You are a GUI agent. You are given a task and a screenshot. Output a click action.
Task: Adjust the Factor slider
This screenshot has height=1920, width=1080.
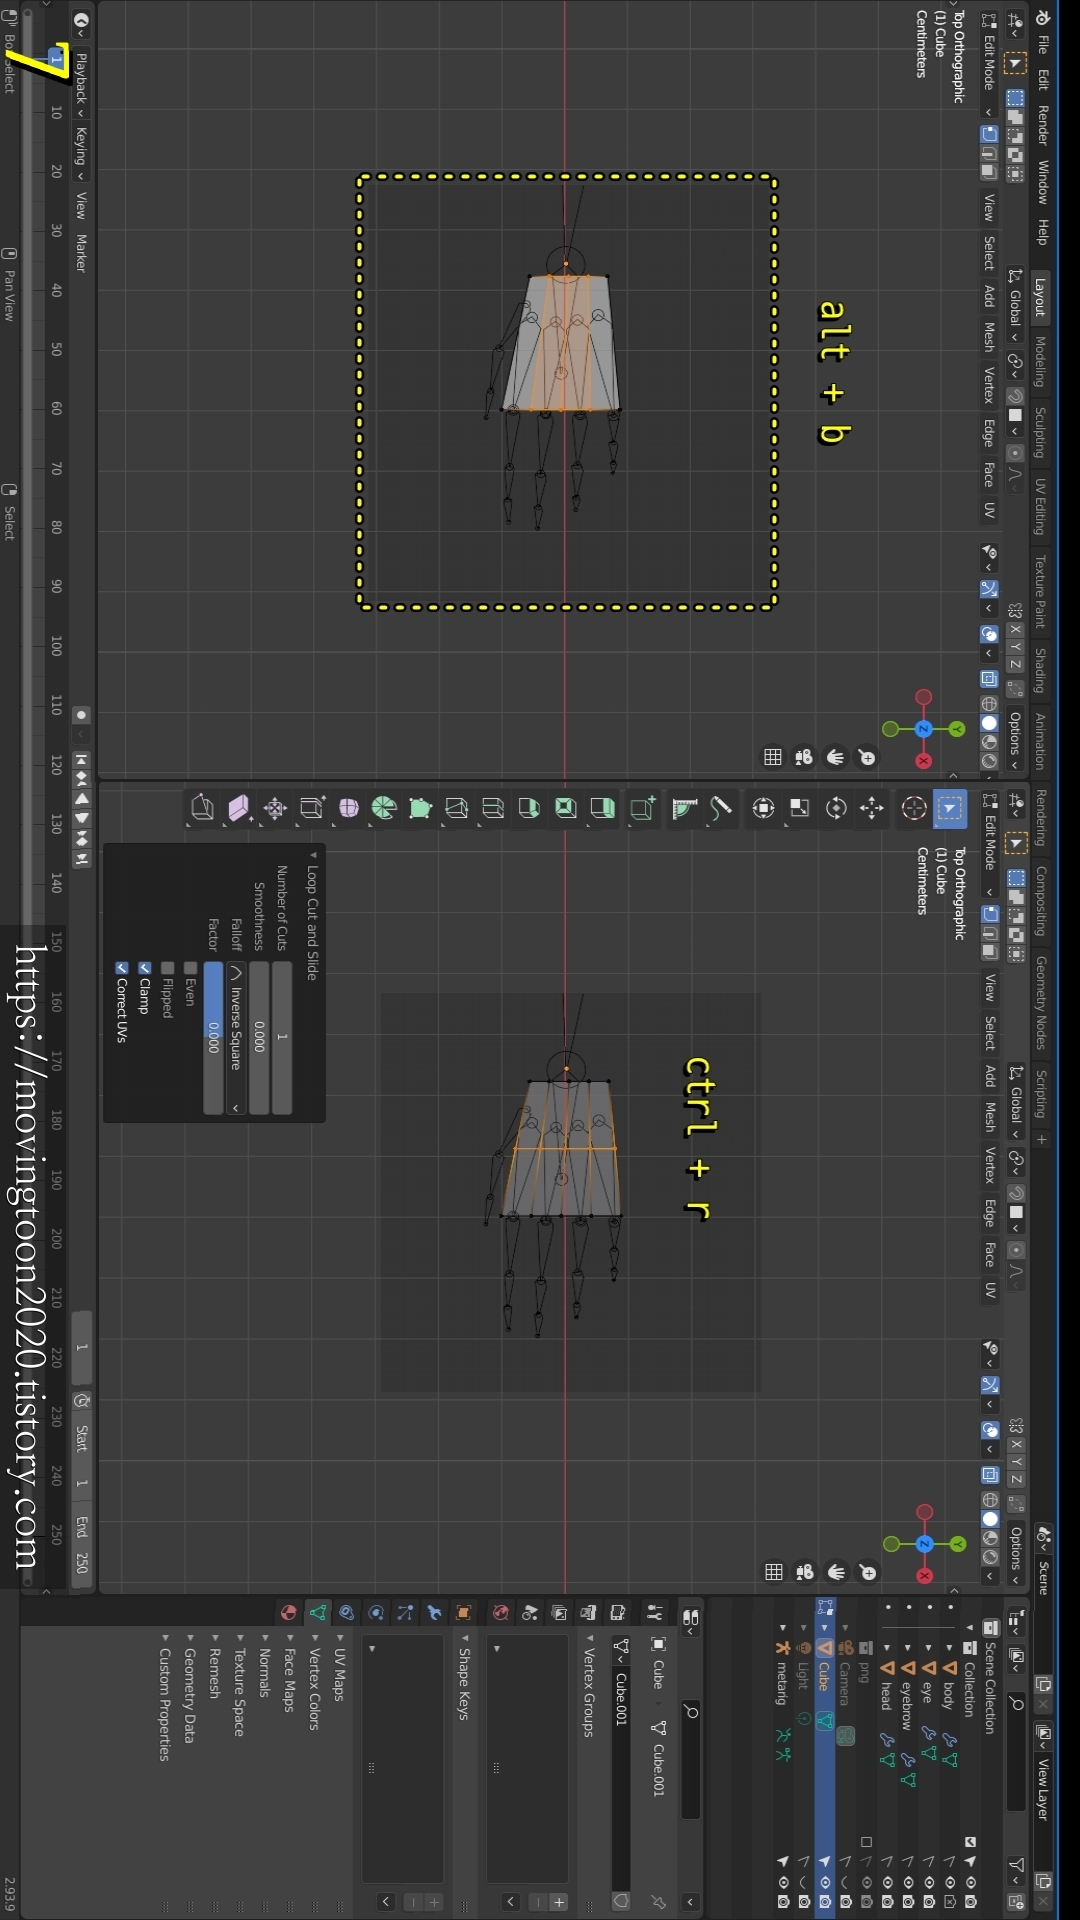[213, 1038]
